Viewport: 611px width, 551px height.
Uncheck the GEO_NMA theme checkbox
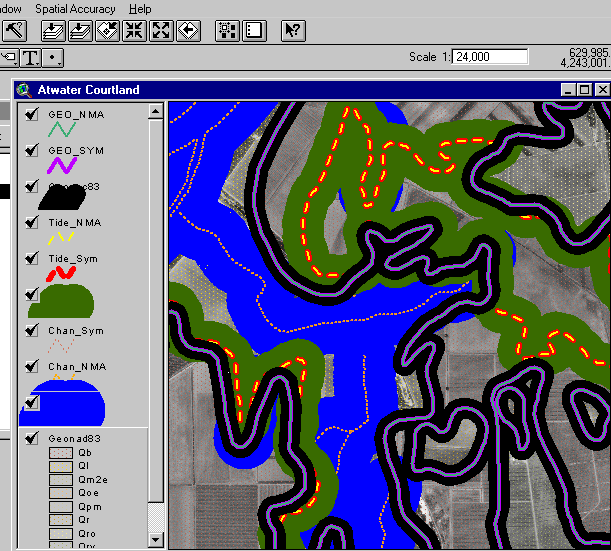pos(32,115)
